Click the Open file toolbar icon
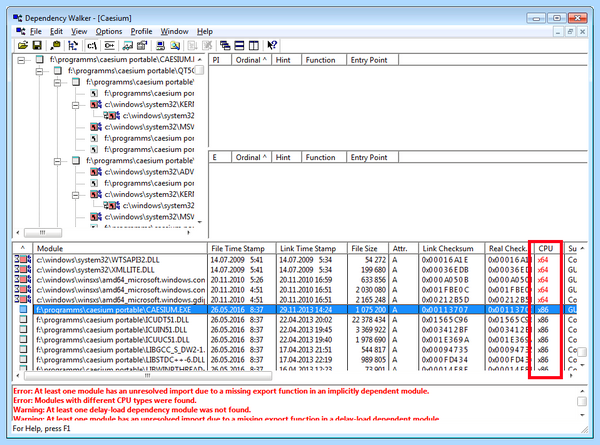This screenshot has width=600, height=445. 23,46
